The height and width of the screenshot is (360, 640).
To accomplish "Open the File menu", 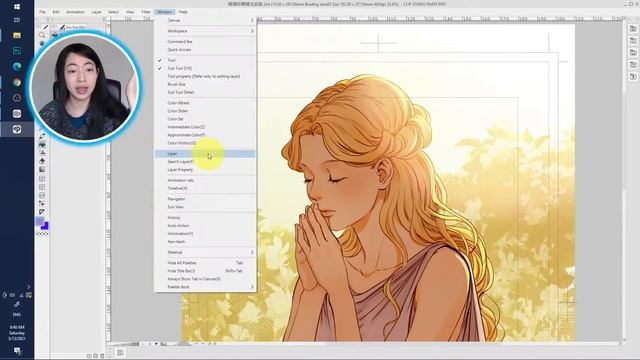I will coord(42,12).
